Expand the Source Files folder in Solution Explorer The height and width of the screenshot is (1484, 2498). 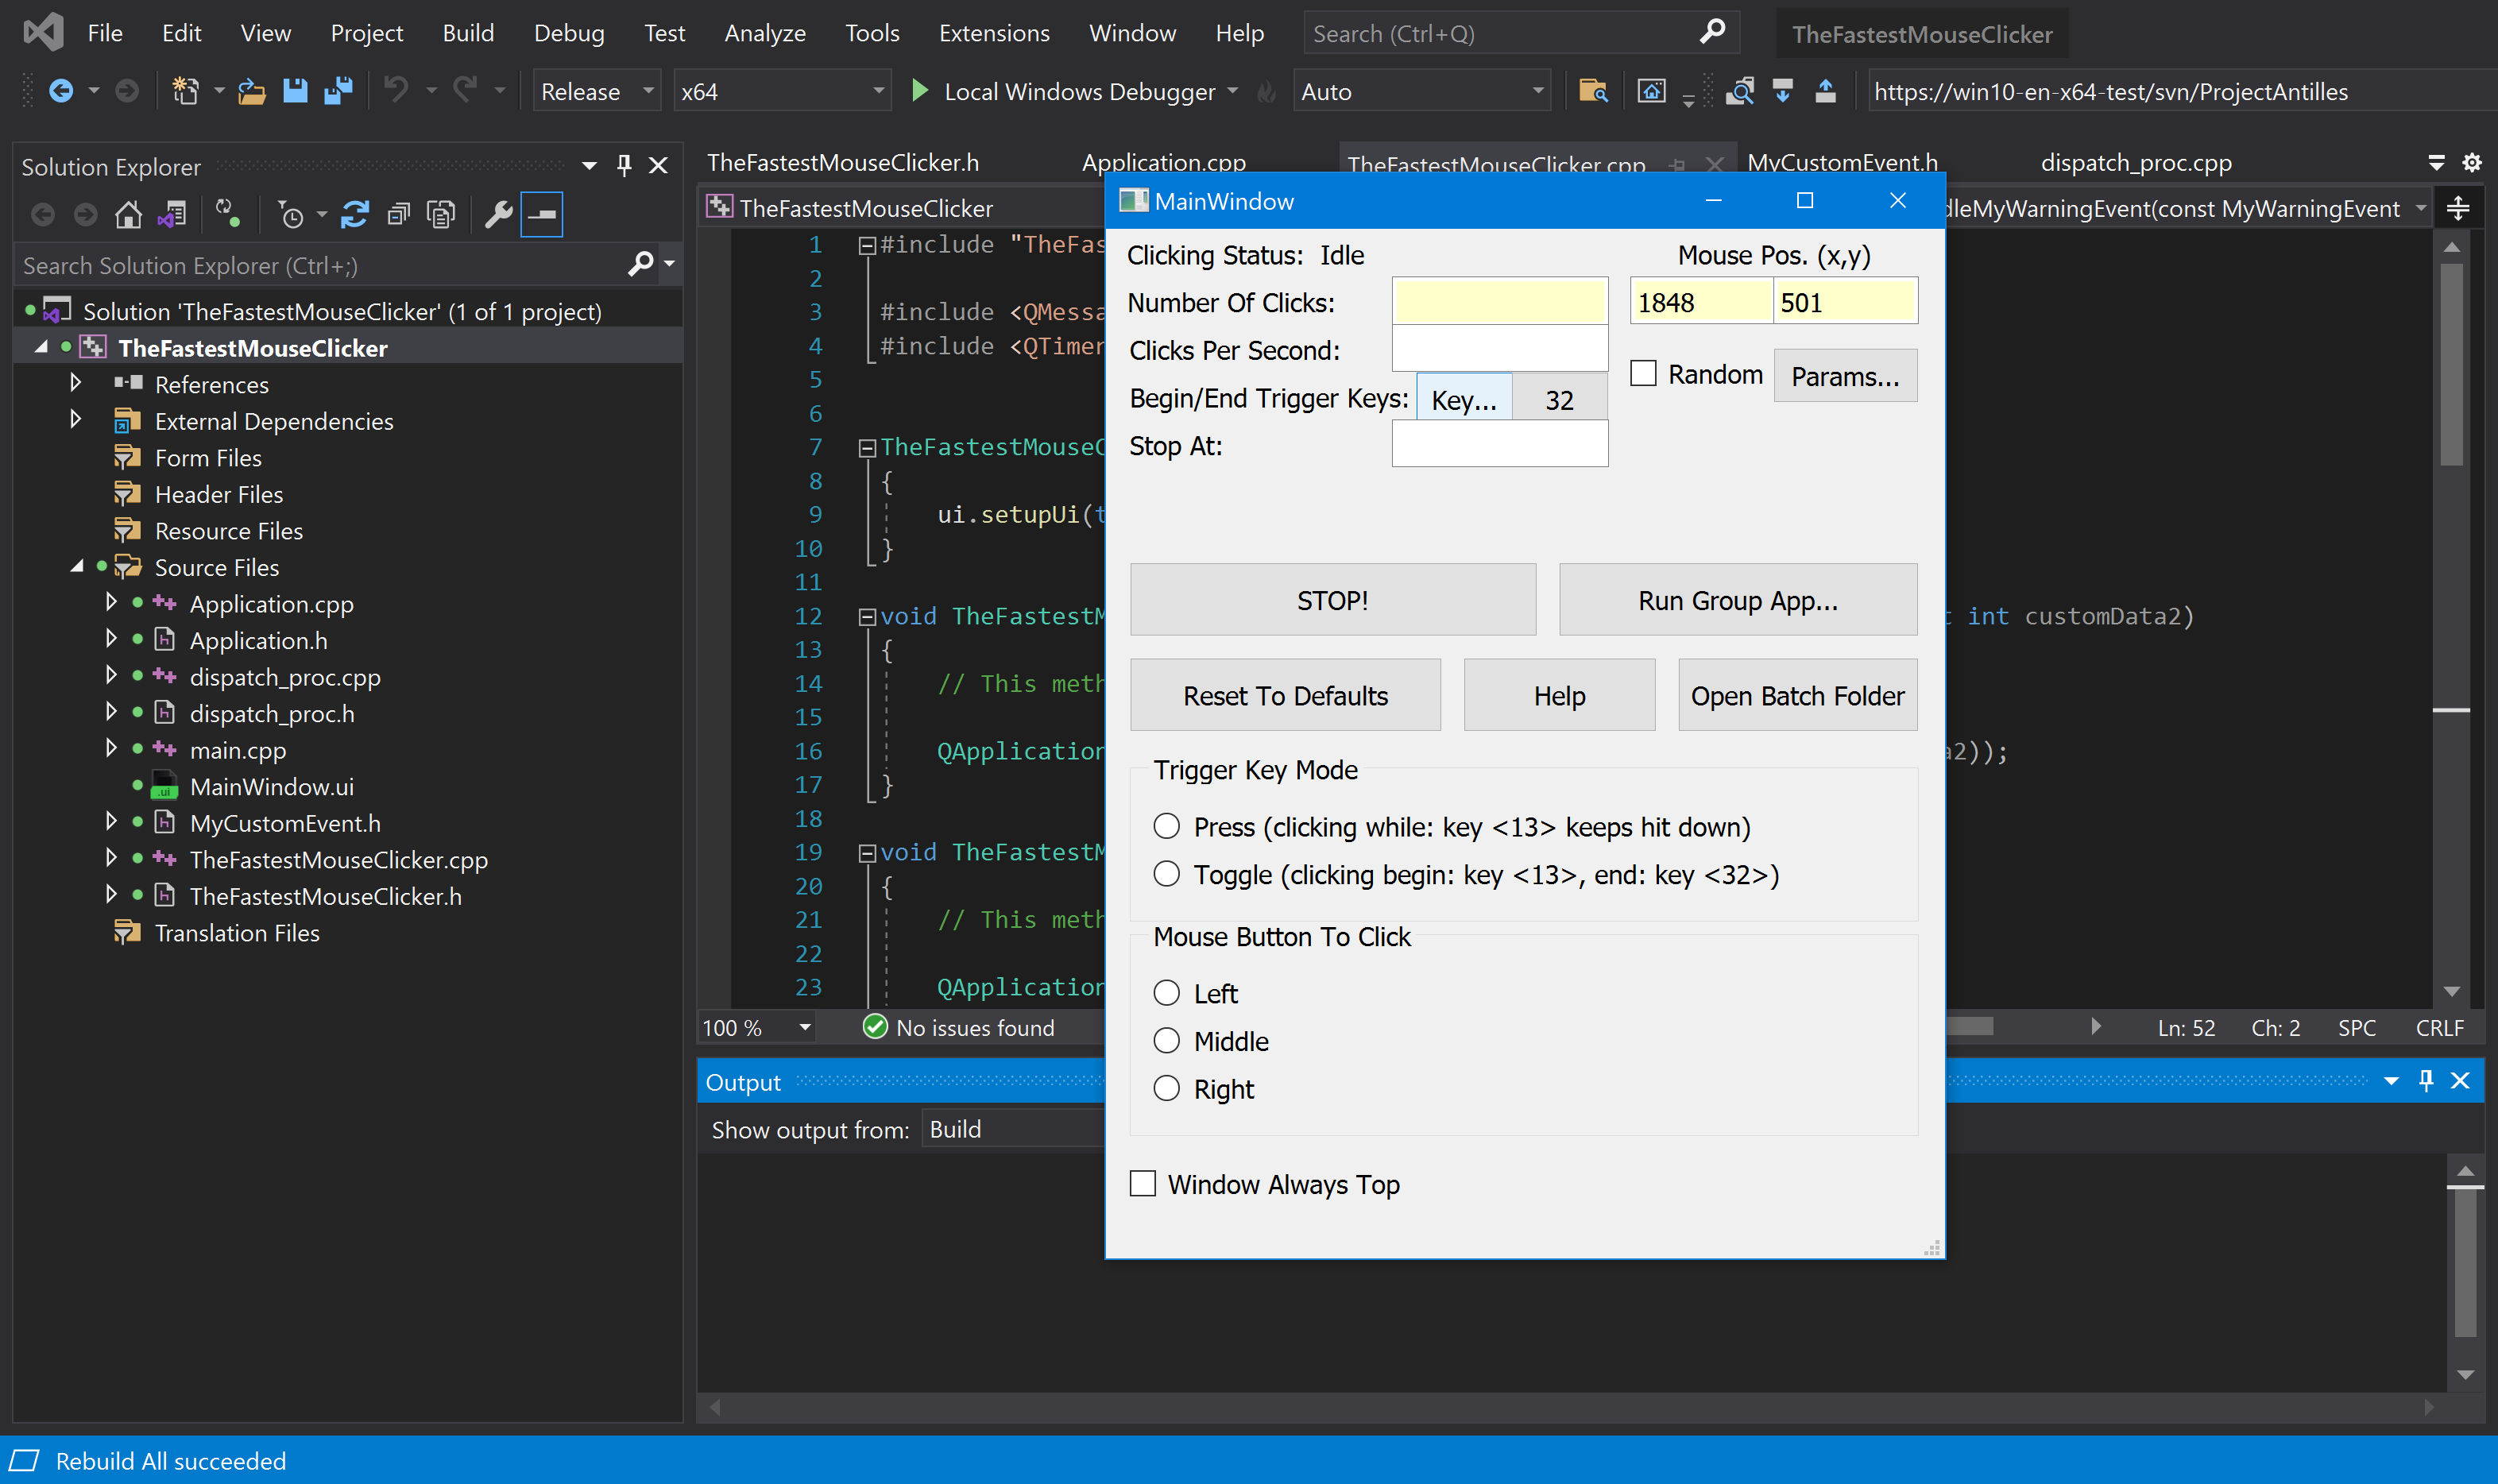(76, 566)
